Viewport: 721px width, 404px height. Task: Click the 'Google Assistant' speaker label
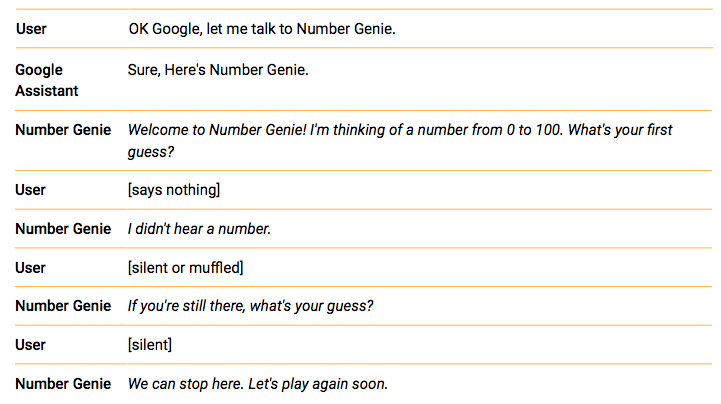pyautogui.click(x=46, y=80)
